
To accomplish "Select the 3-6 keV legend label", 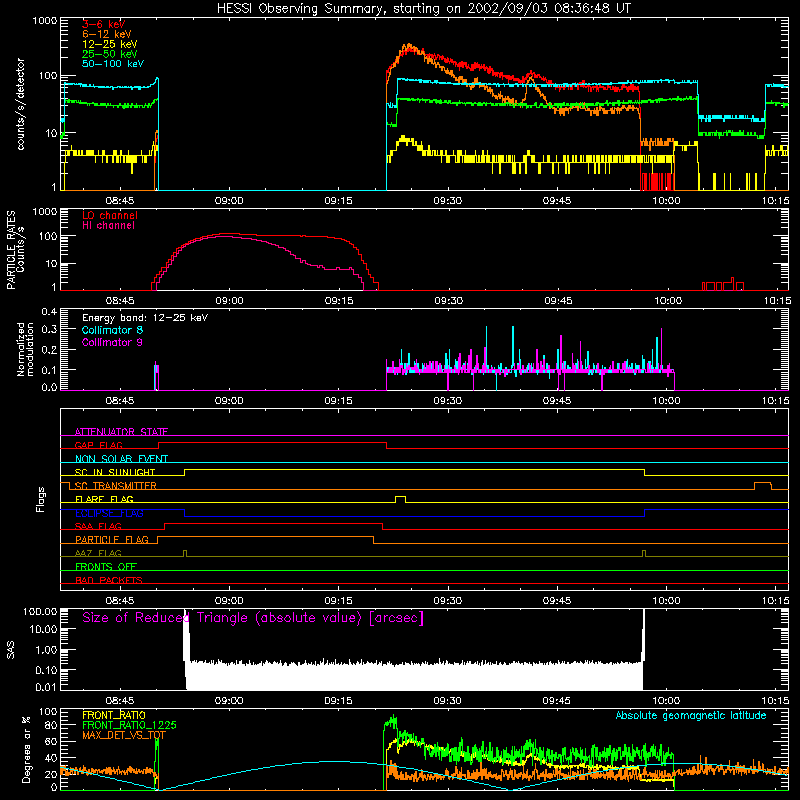I will point(104,24).
